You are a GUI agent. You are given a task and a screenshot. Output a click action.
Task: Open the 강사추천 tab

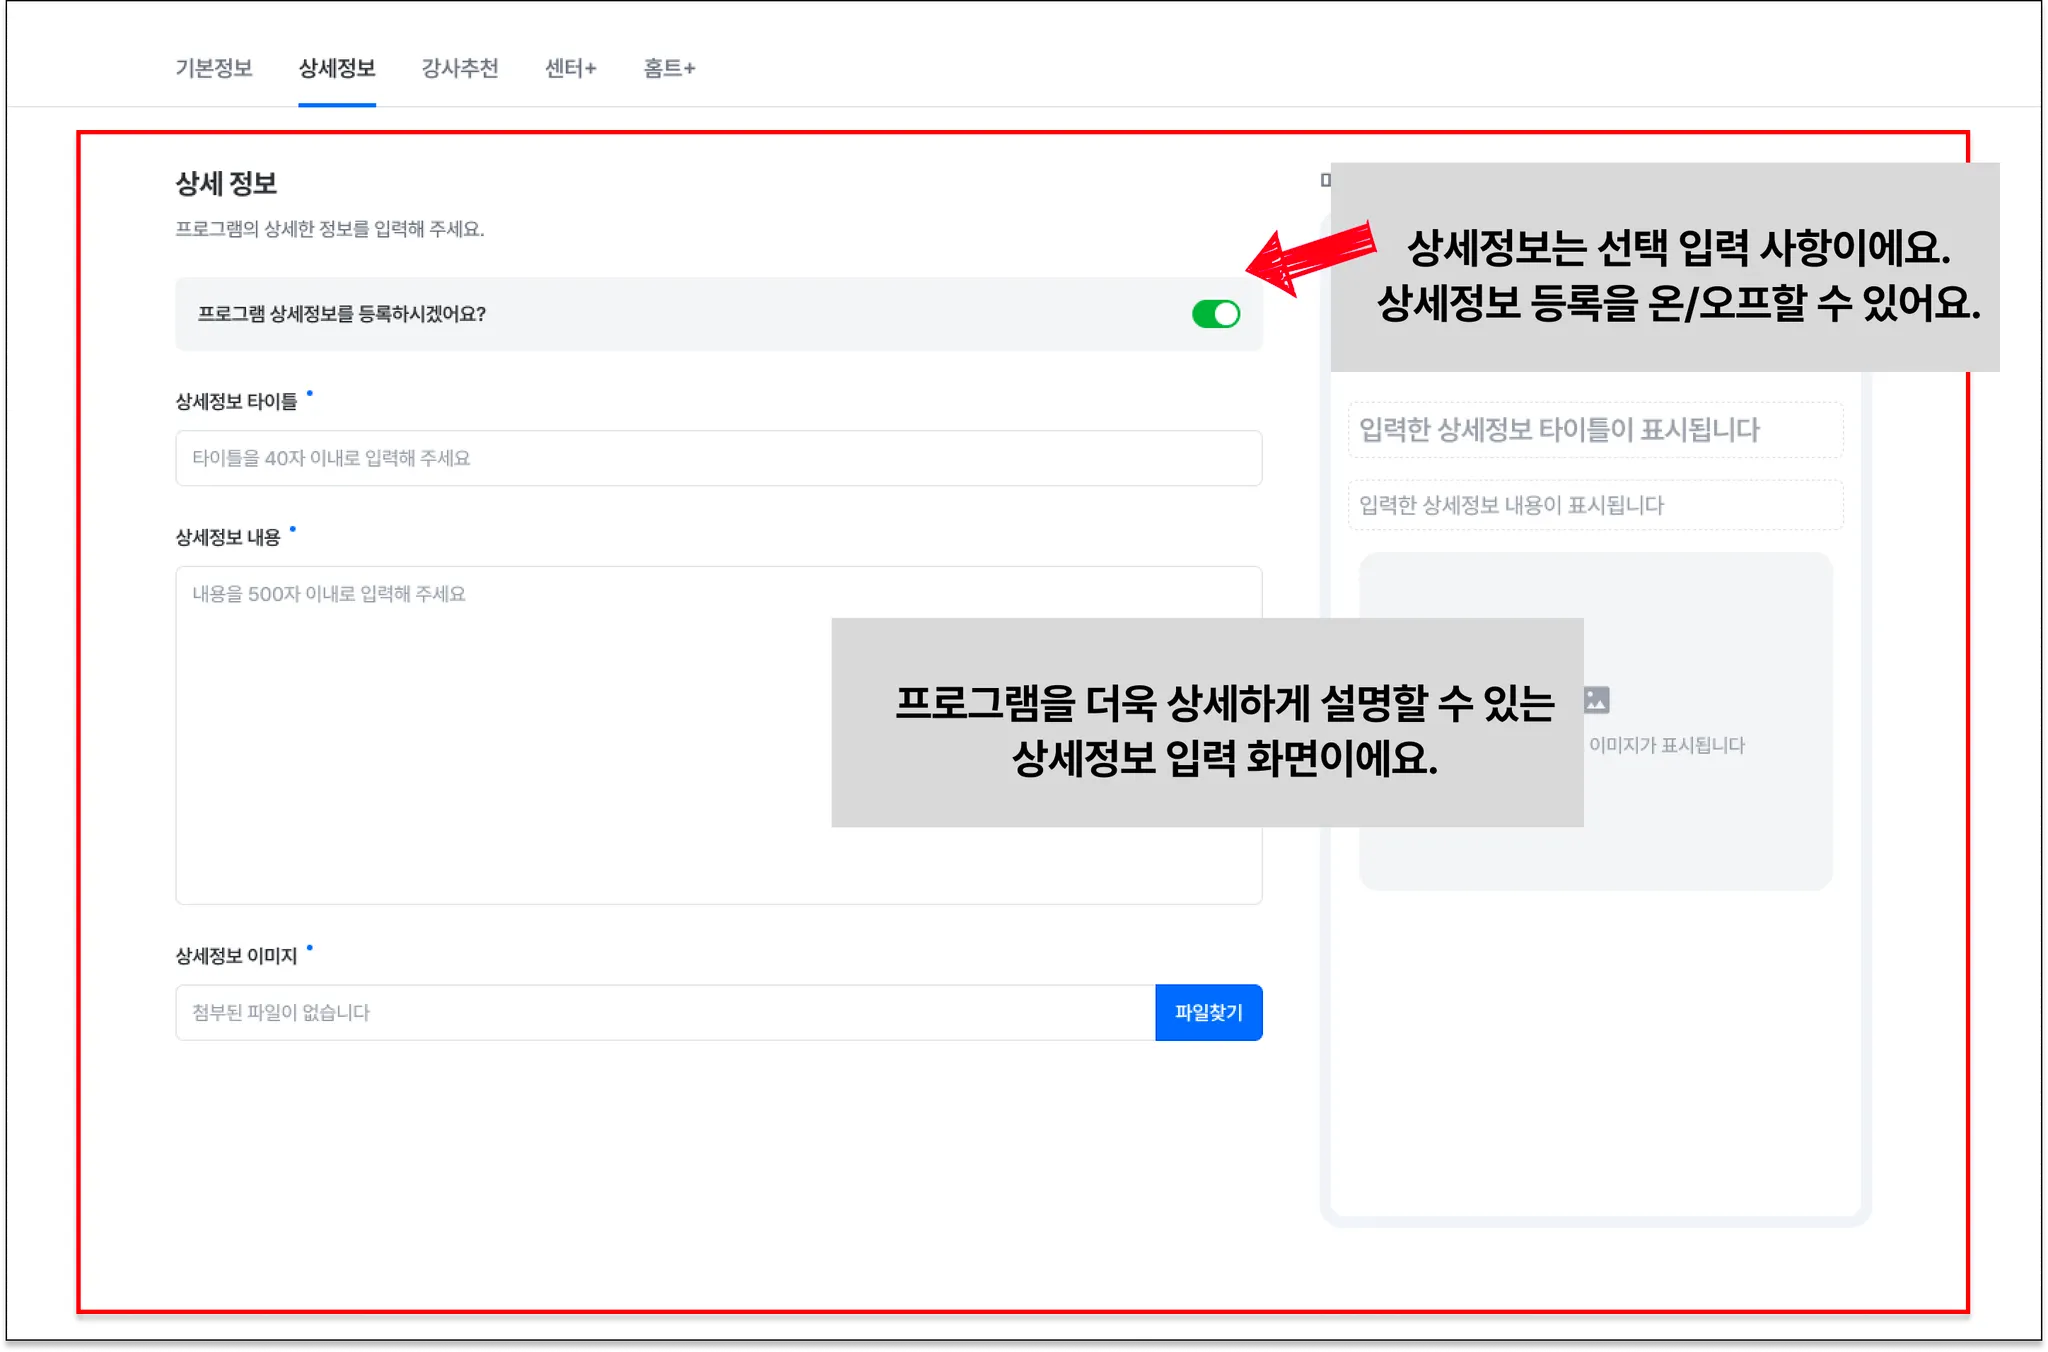tap(460, 68)
